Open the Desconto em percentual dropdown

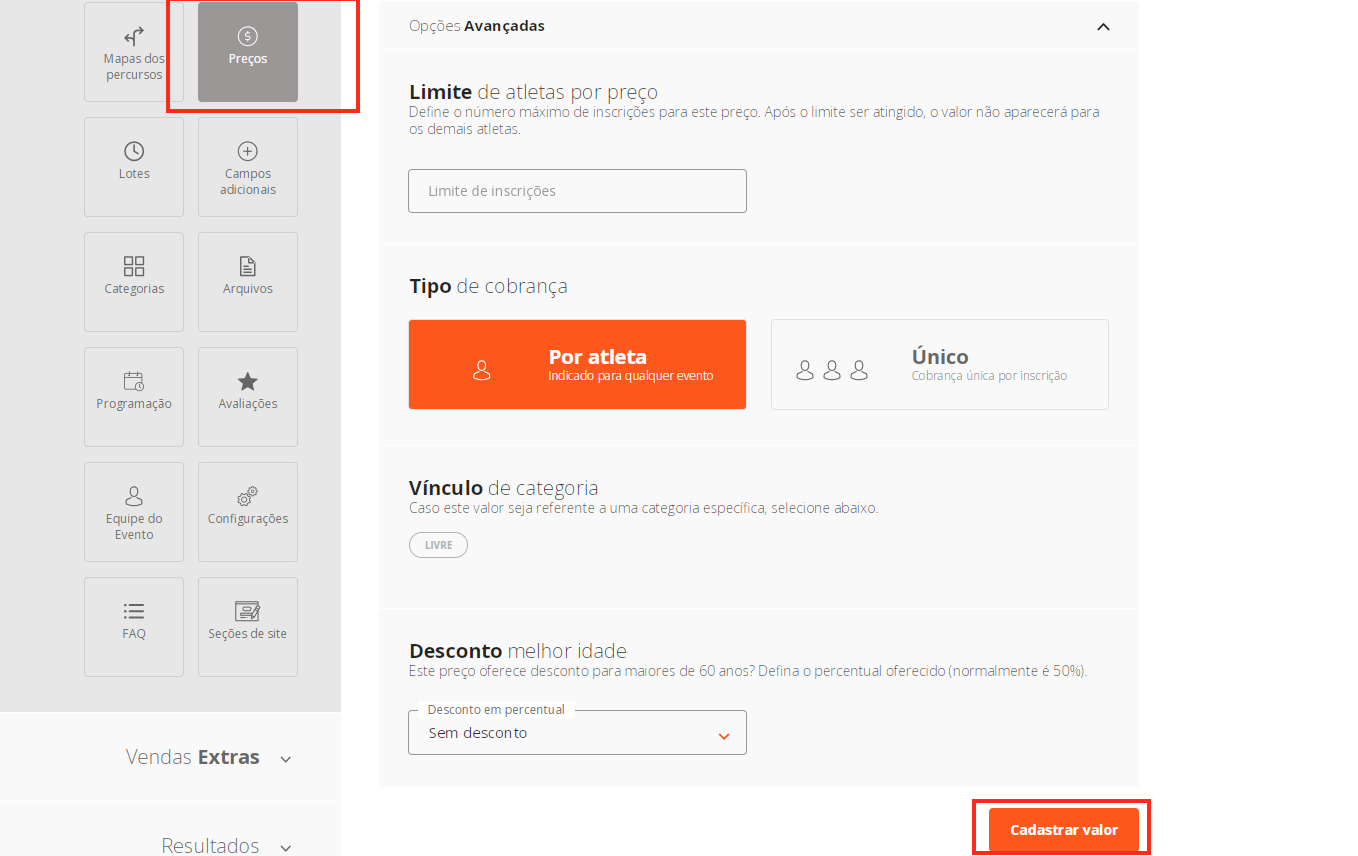click(577, 733)
